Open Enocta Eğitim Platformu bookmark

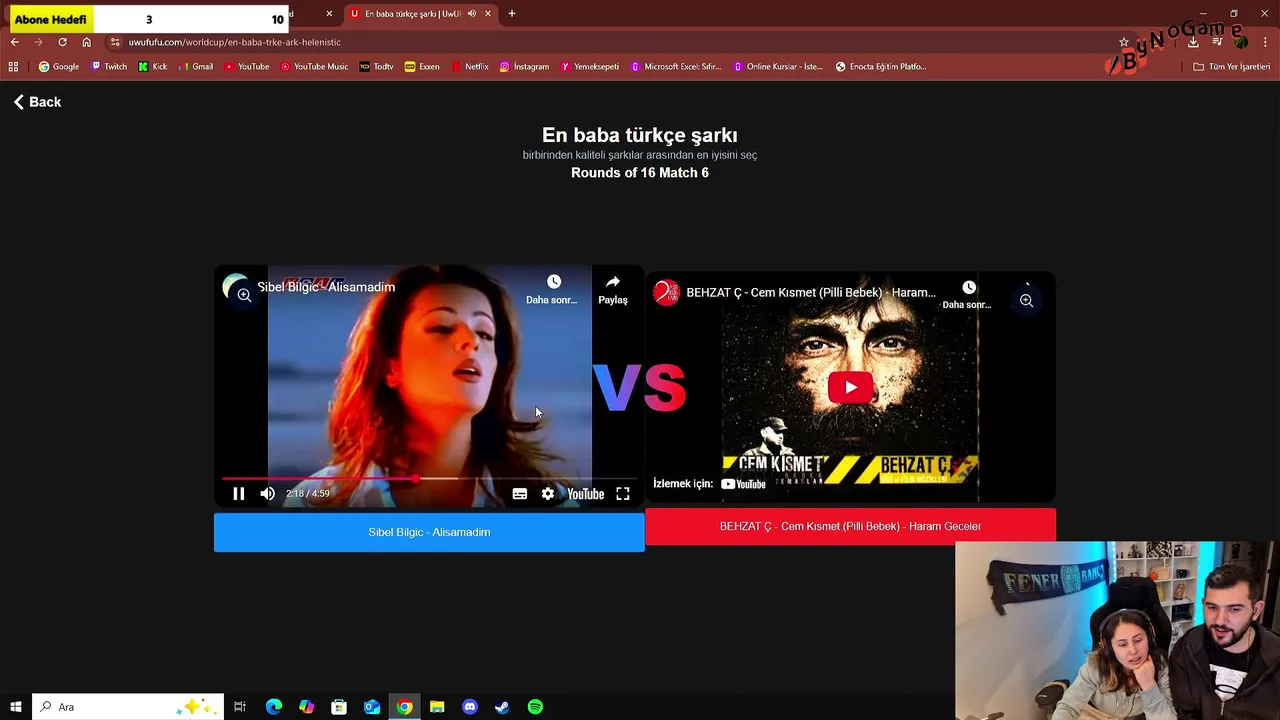(x=881, y=67)
